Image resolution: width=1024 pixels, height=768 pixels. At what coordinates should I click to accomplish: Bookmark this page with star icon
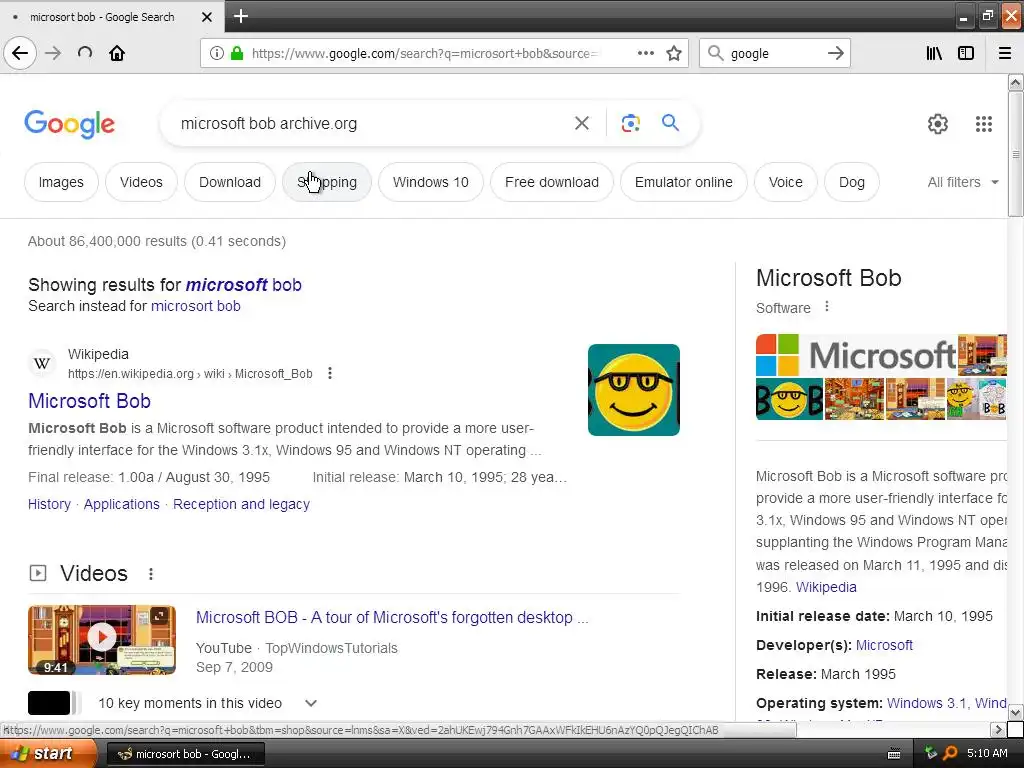674,53
